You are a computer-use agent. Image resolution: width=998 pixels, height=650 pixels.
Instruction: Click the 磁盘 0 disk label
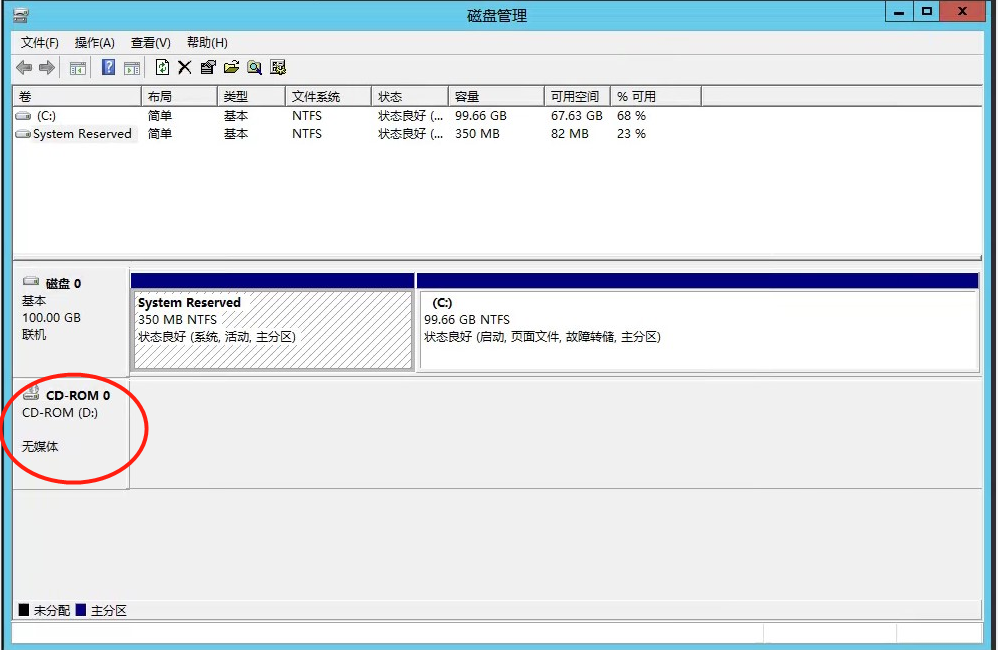tap(64, 283)
